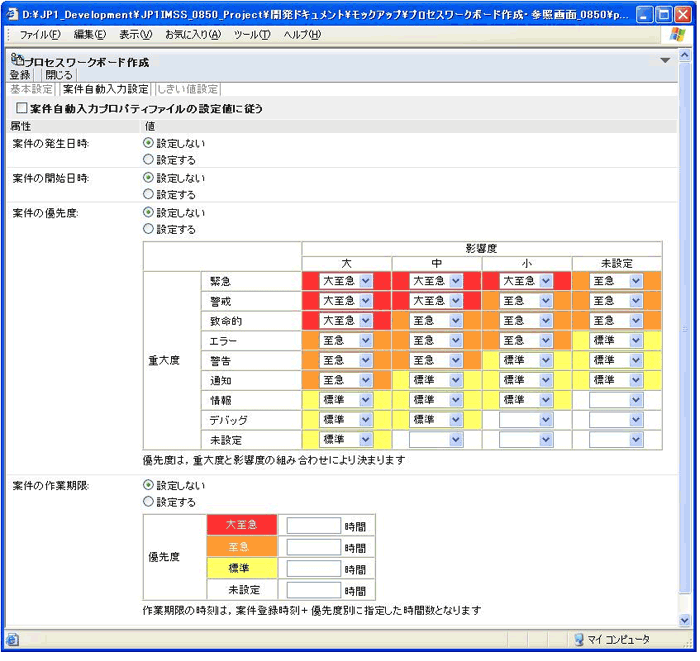Open エラー row 大 column priority dropdown
Viewport: 700px width, 661px height.
pyautogui.click(x=347, y=341)
